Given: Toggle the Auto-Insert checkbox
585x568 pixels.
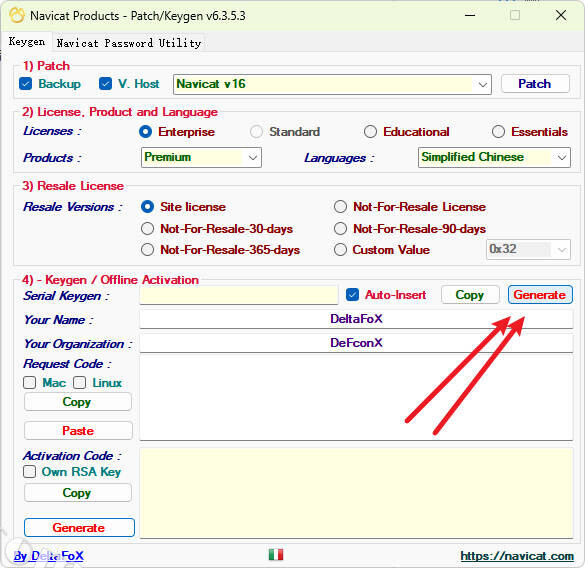Looking at the screenshot, I should click(x=353, y=295).
